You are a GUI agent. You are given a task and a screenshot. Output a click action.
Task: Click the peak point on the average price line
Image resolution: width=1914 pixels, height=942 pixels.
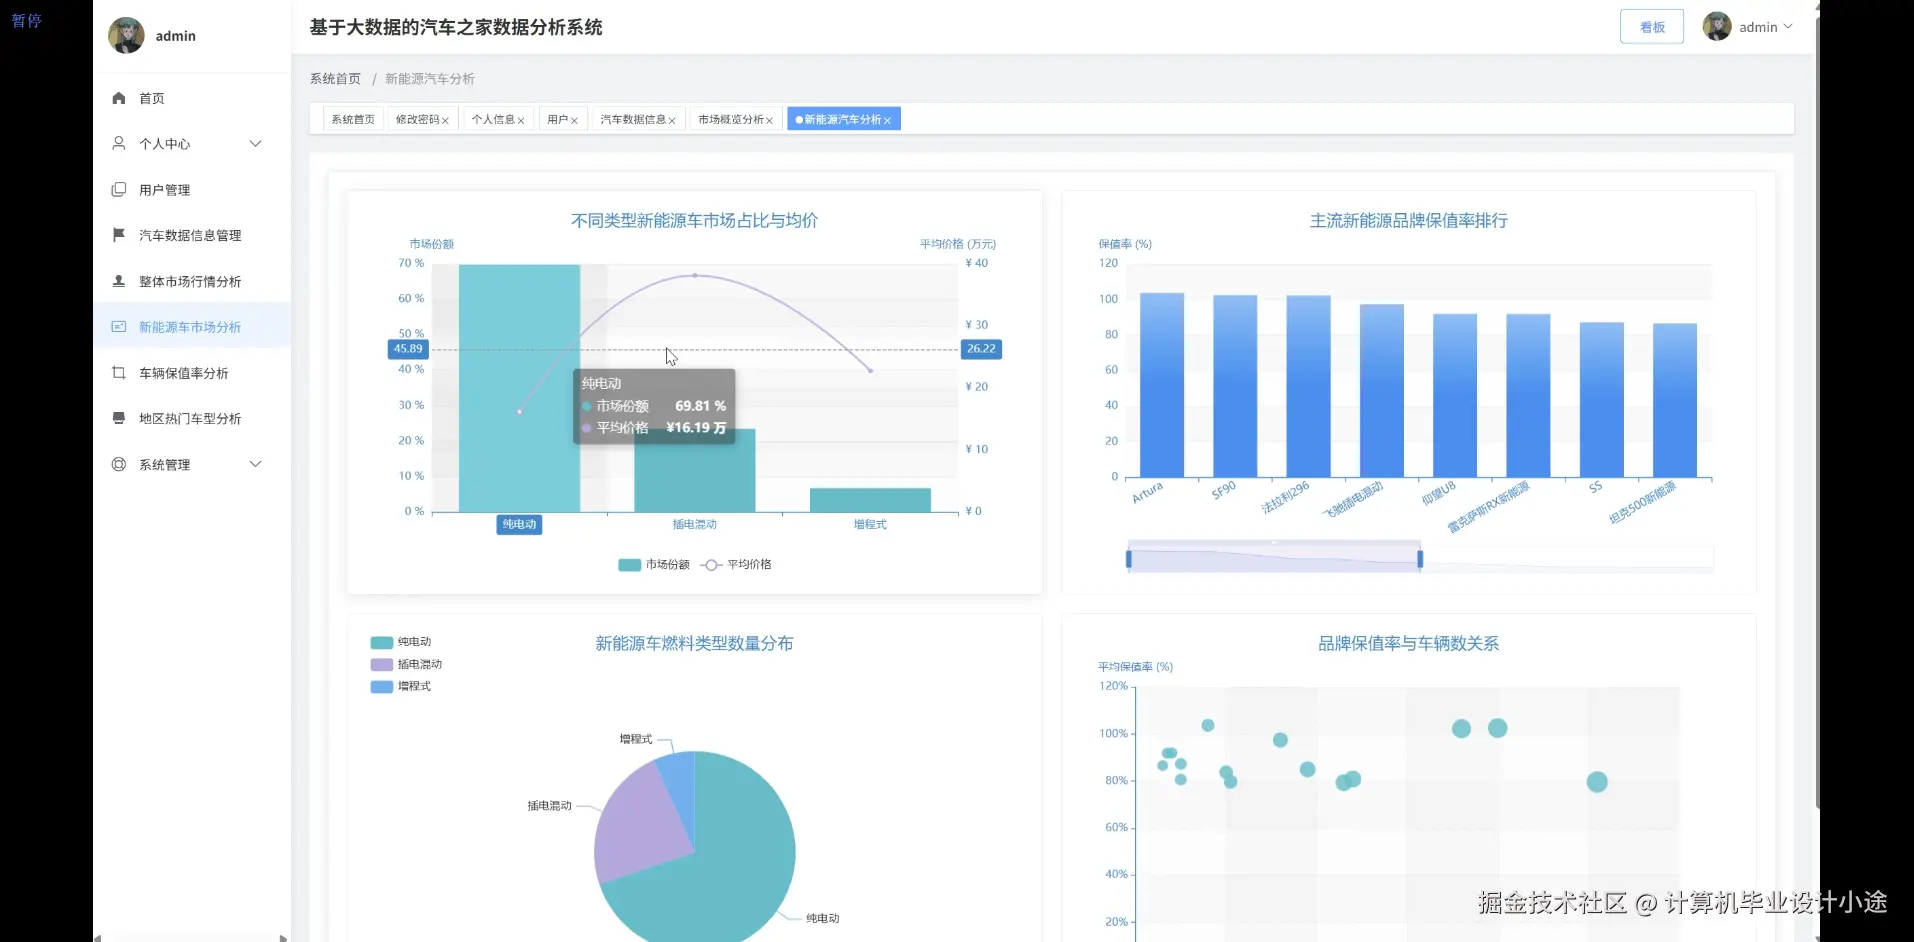pyautogui.click(x=695, y=275)
